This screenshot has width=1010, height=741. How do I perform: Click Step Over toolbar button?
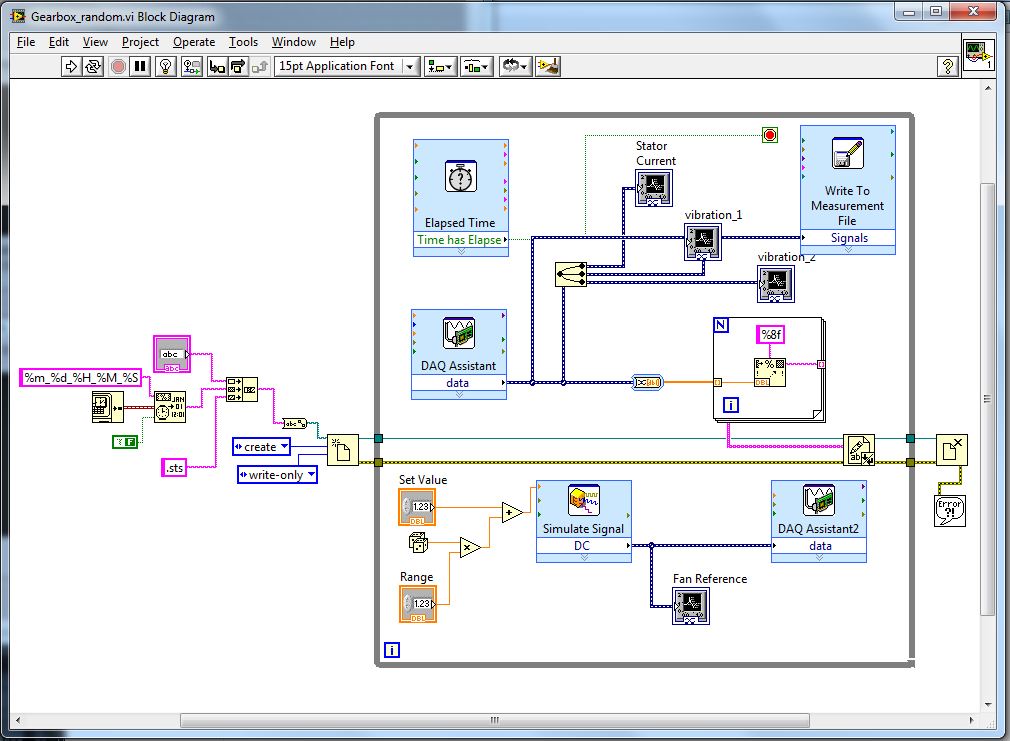[238, 66]
